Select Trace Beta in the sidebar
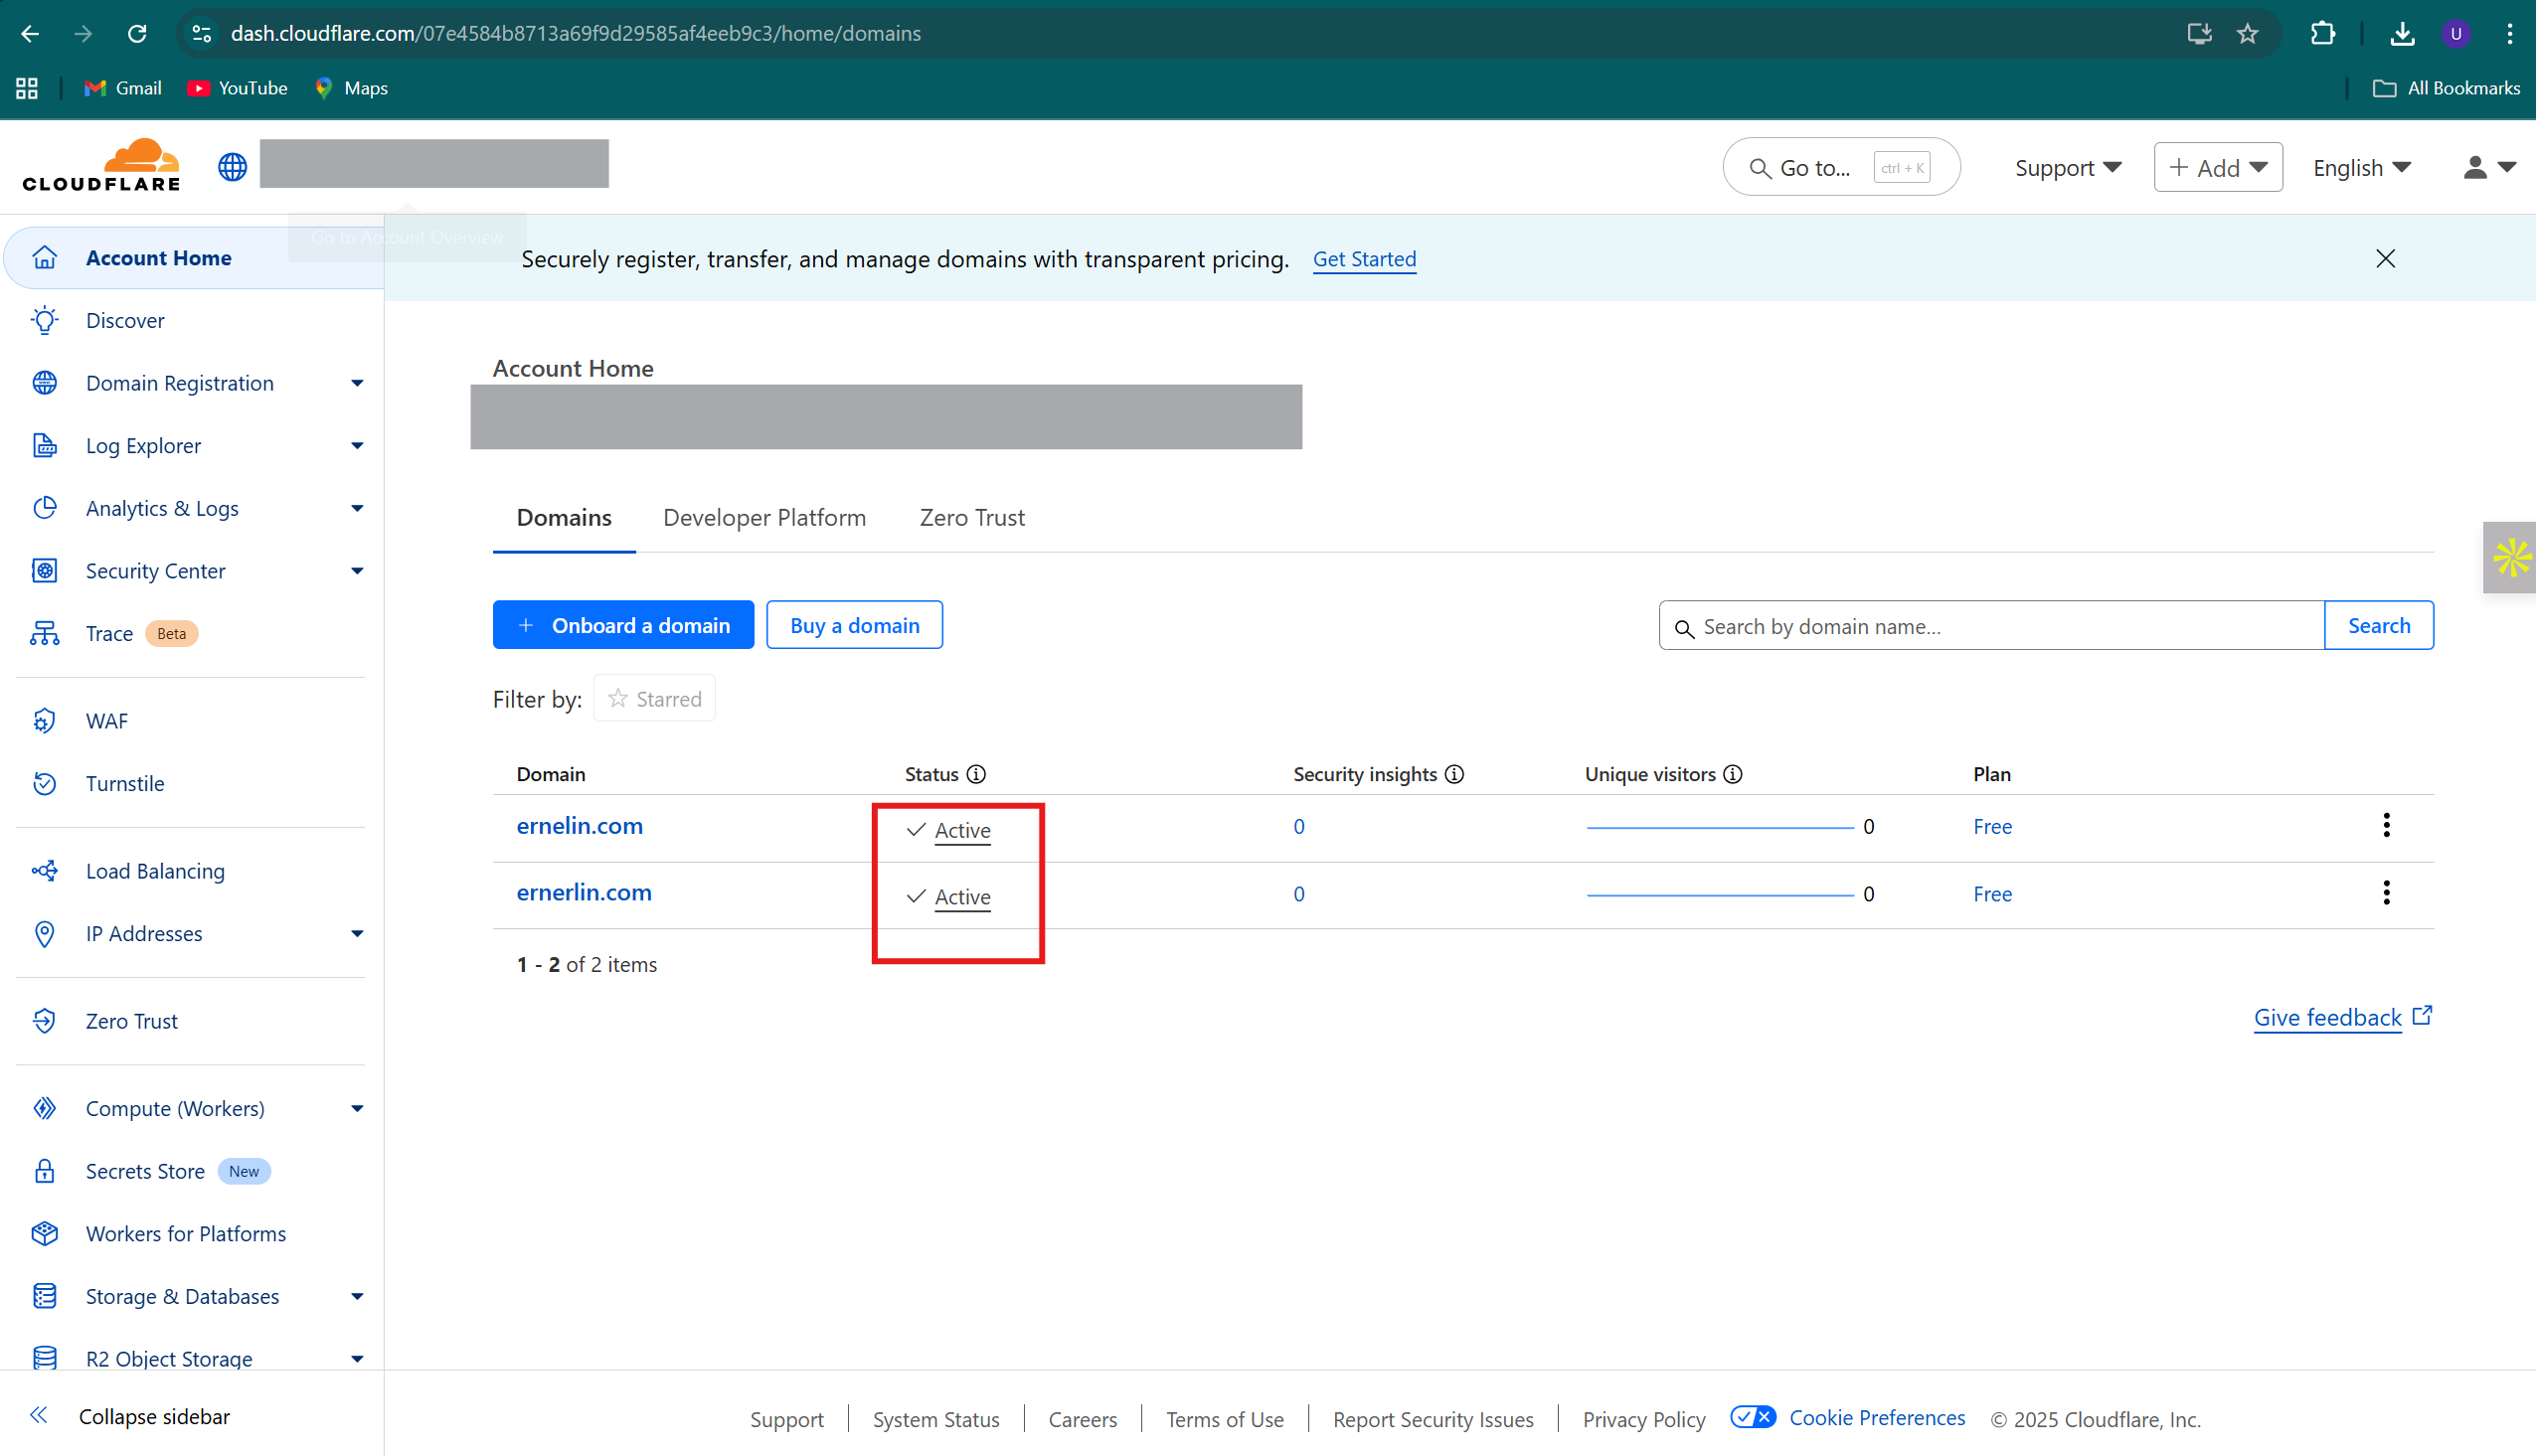 point(110,633)
